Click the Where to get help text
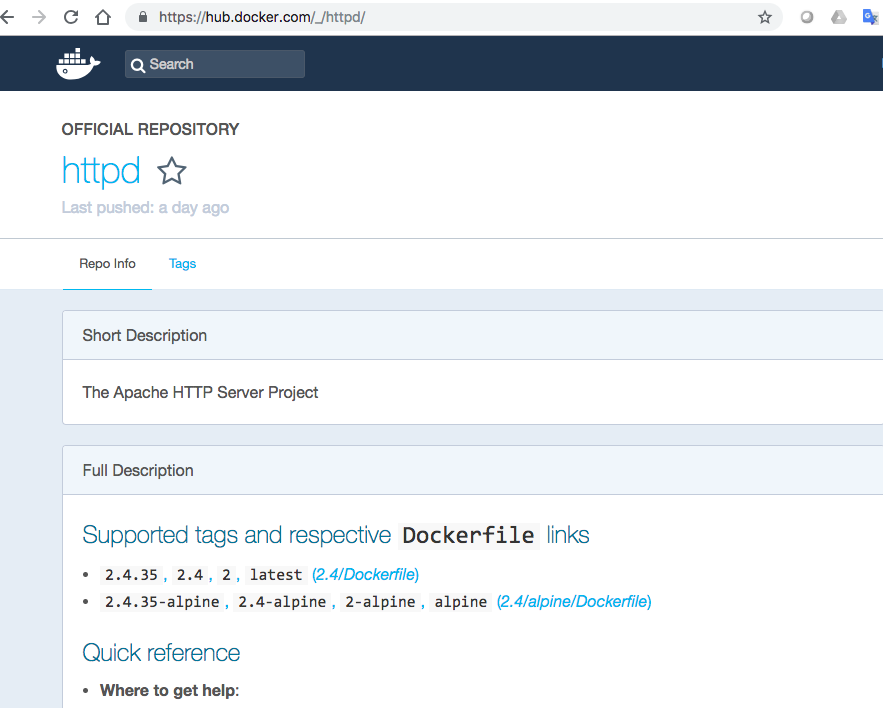The image size is (883, 708). click(170, 691)
